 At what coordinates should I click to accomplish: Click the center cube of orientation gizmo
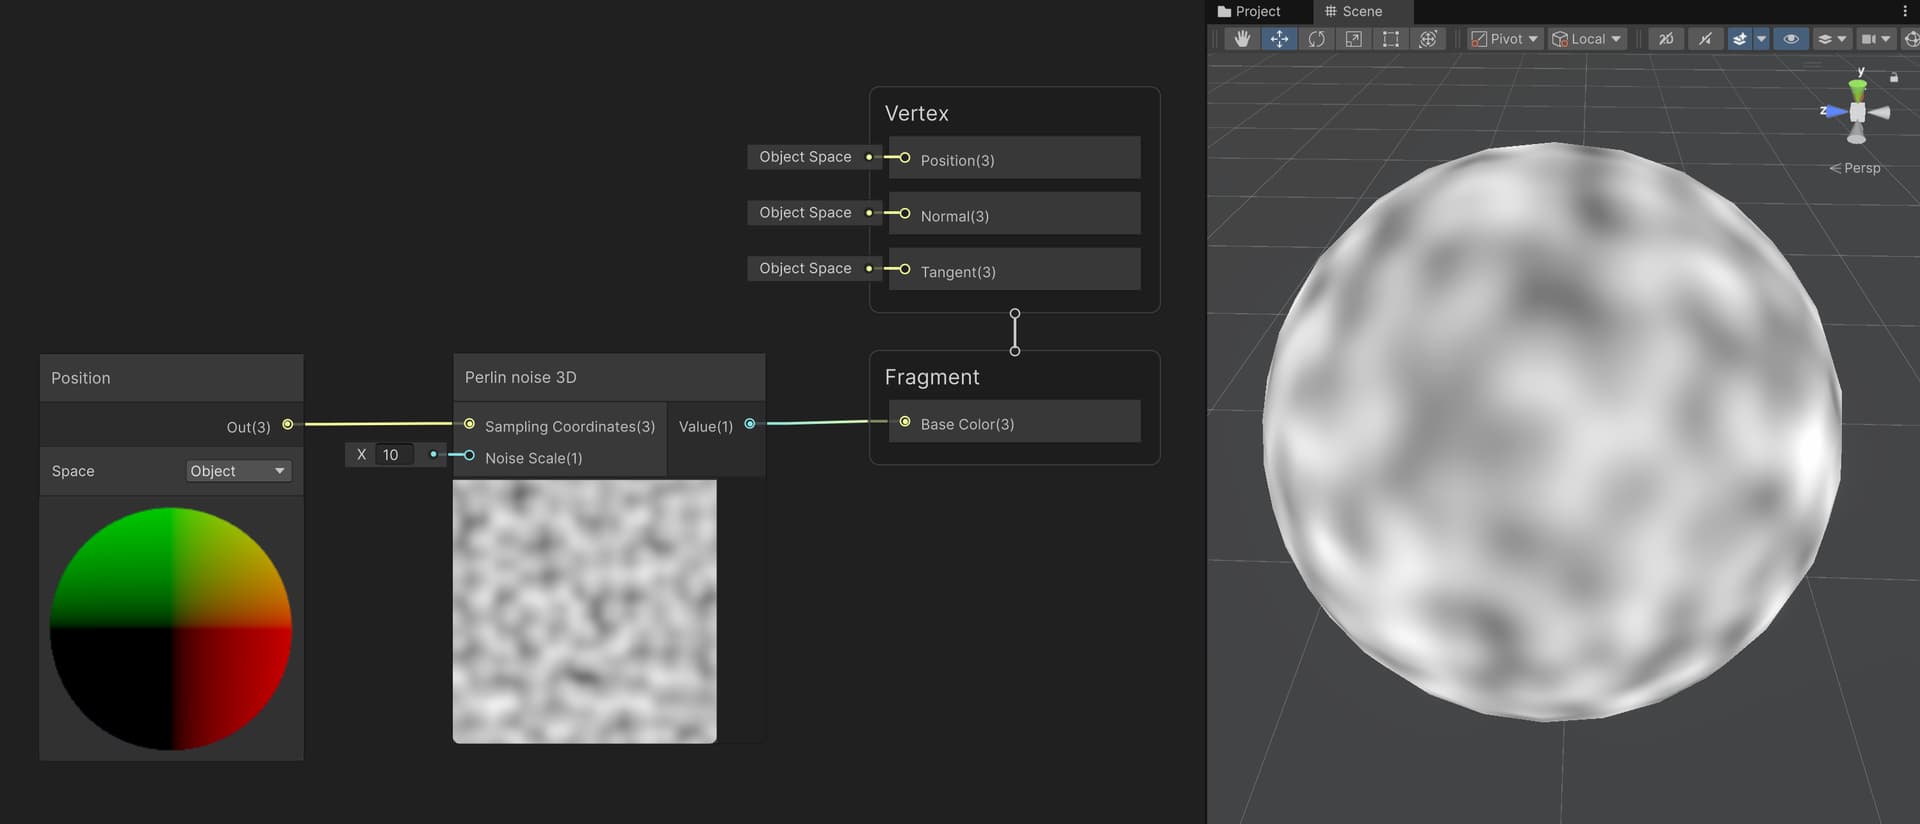pyautogui.click(x=1857, y=112)
